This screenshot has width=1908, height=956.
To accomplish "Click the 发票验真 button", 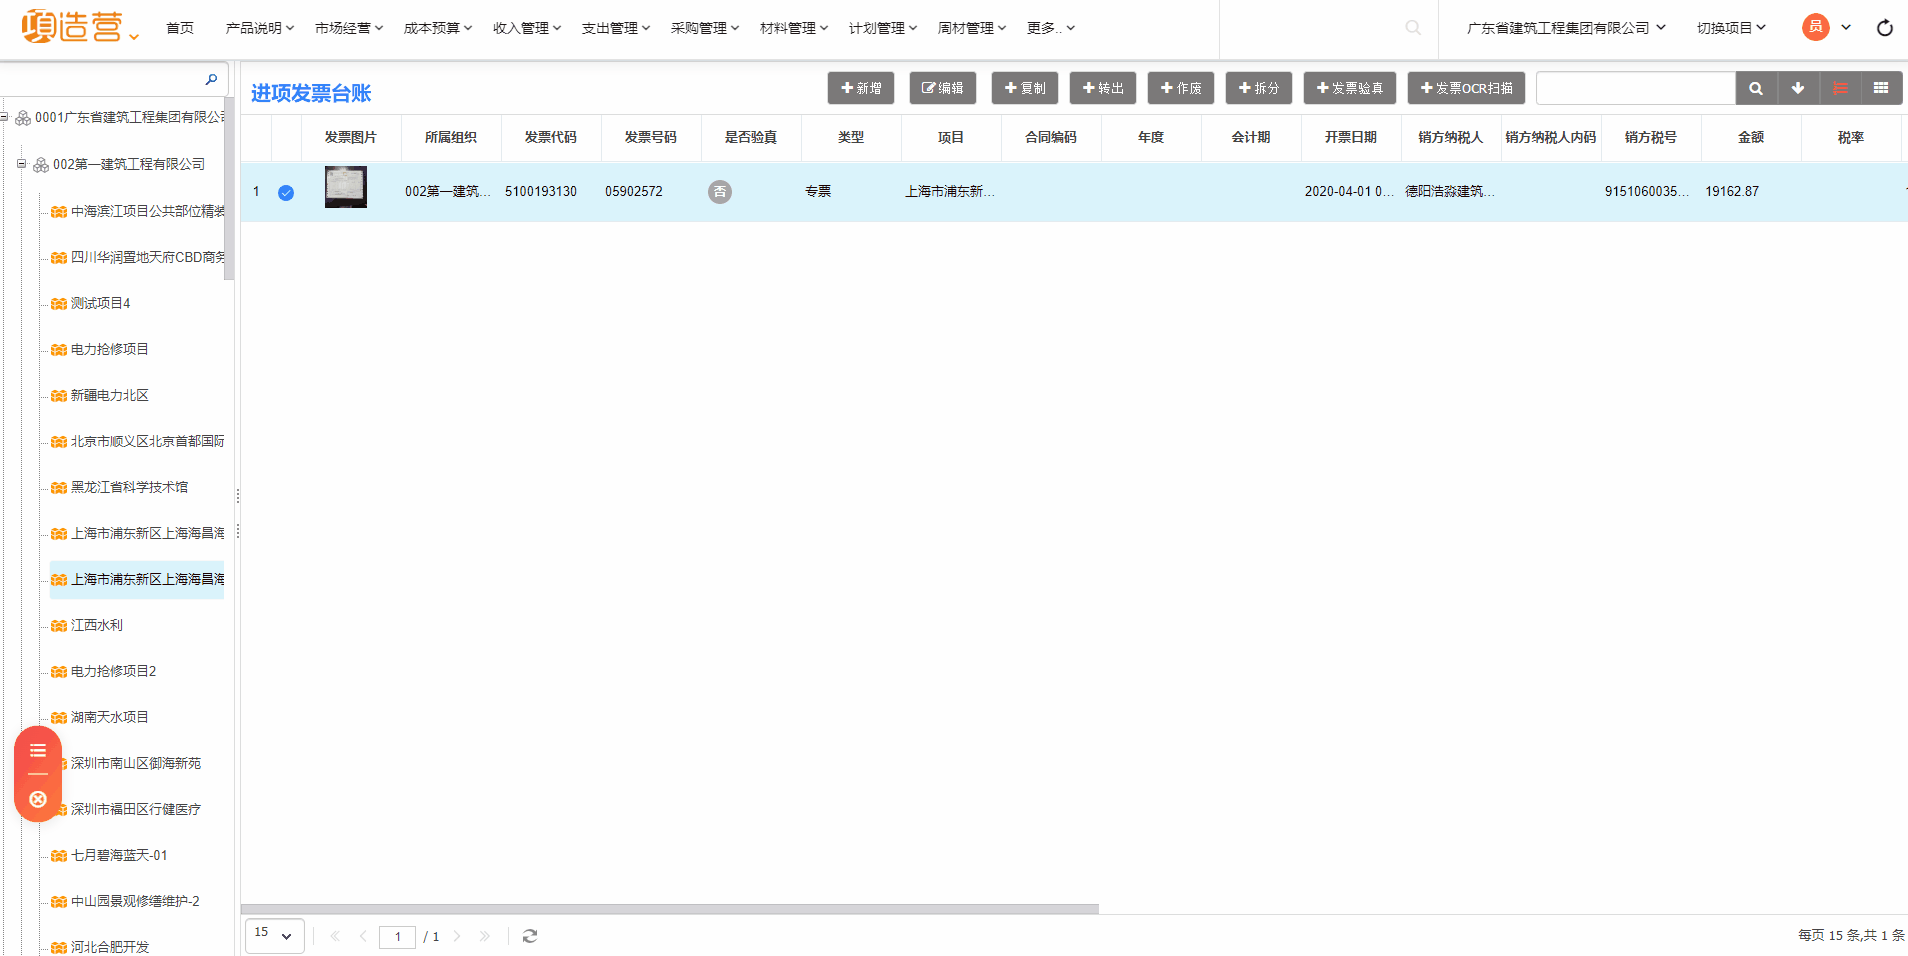I will [x=1350, y=88].
